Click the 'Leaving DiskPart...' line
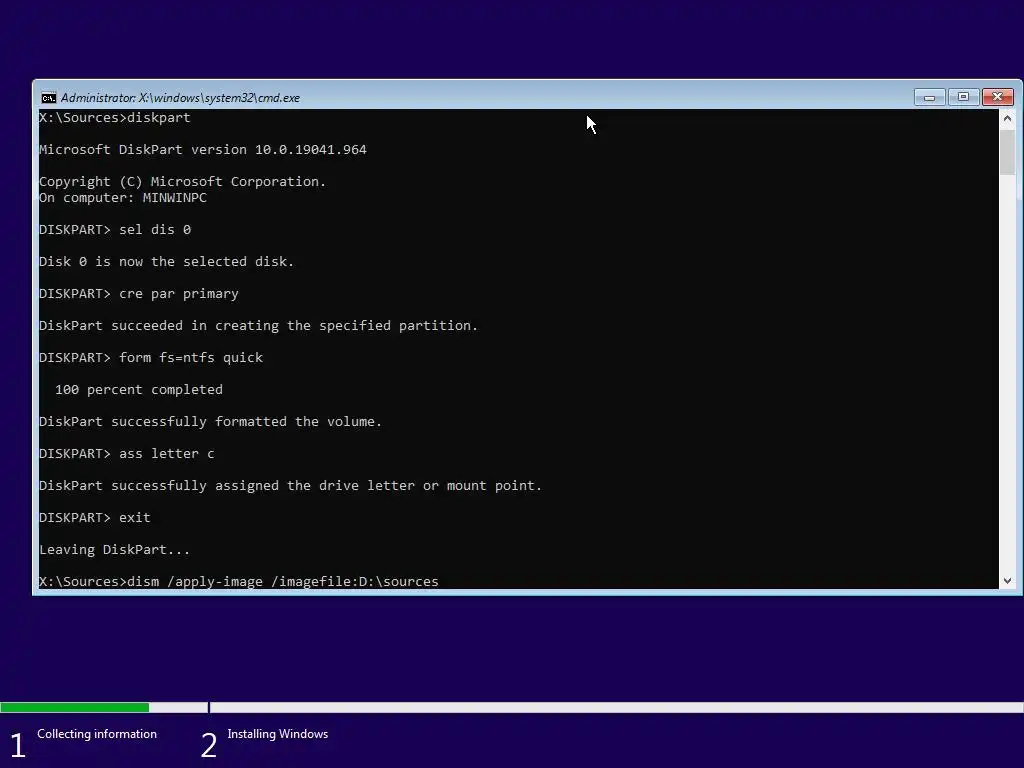1024x768 pixels. (x=115, y=550)
